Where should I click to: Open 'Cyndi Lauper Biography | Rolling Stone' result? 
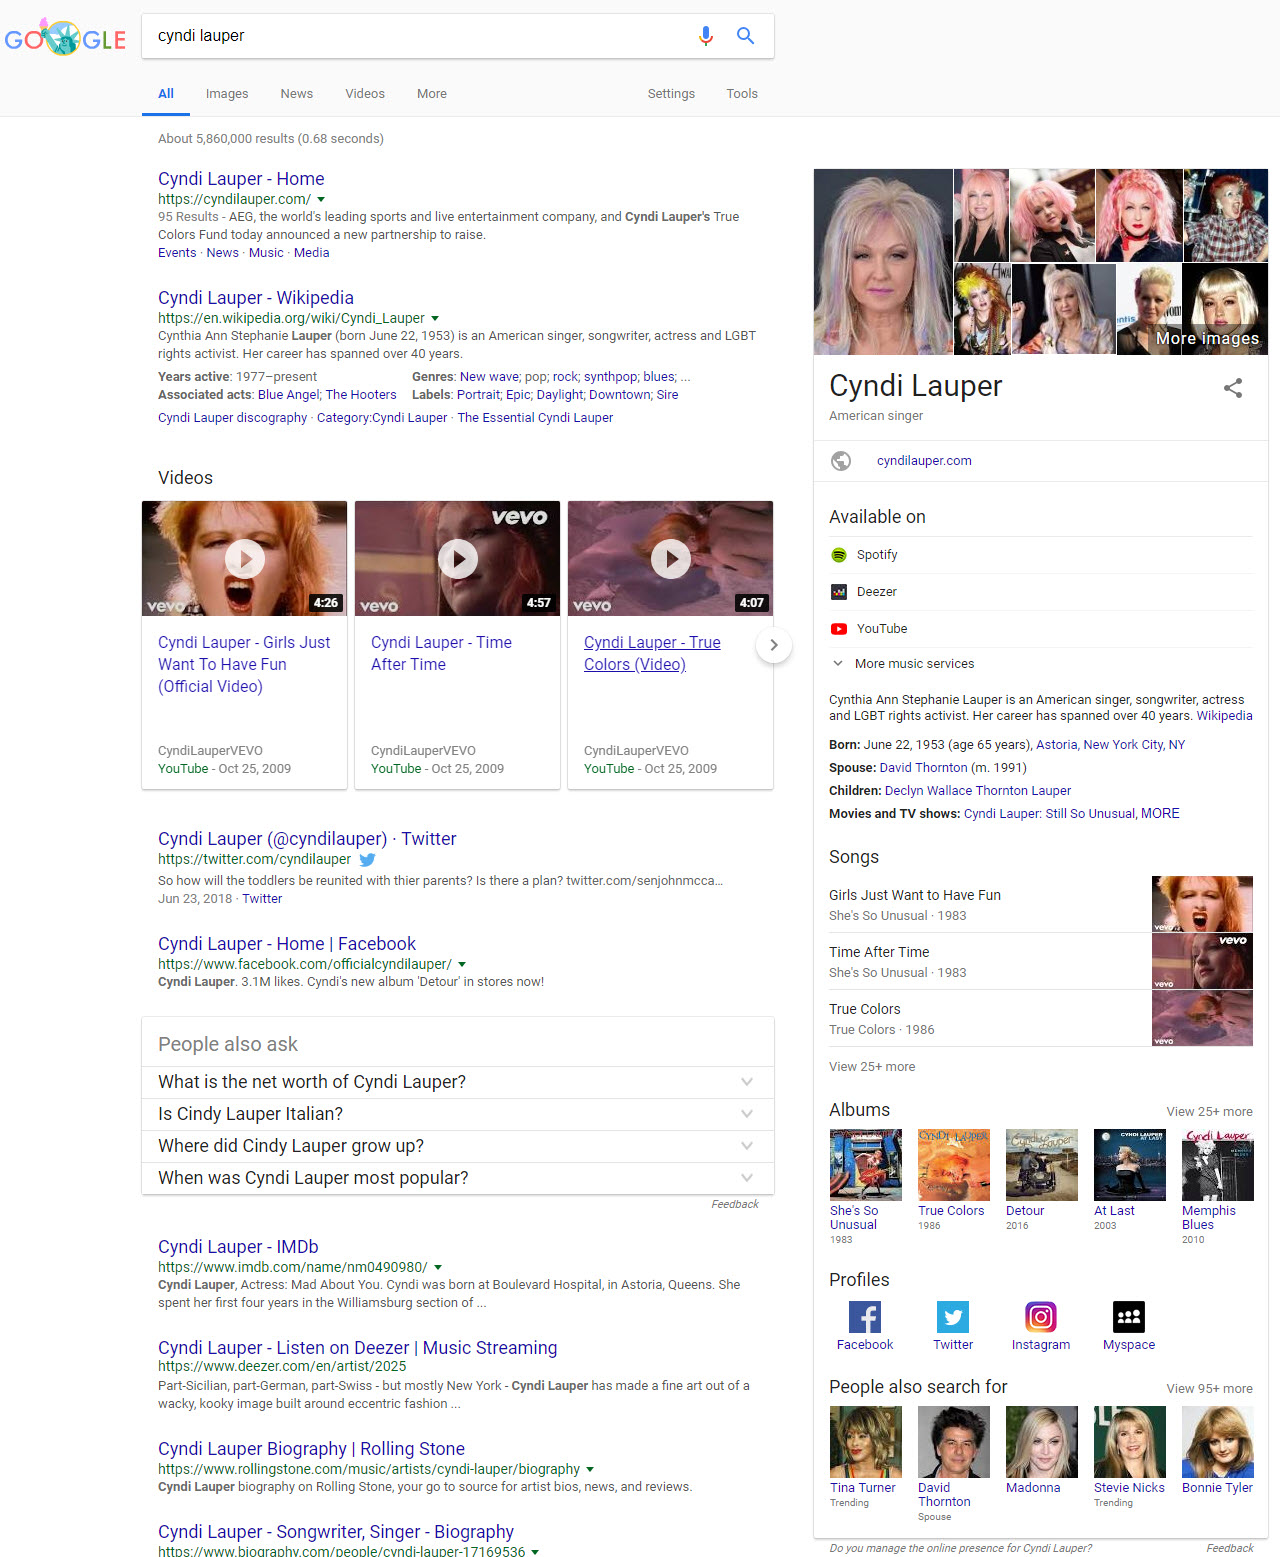point(311,1449)
